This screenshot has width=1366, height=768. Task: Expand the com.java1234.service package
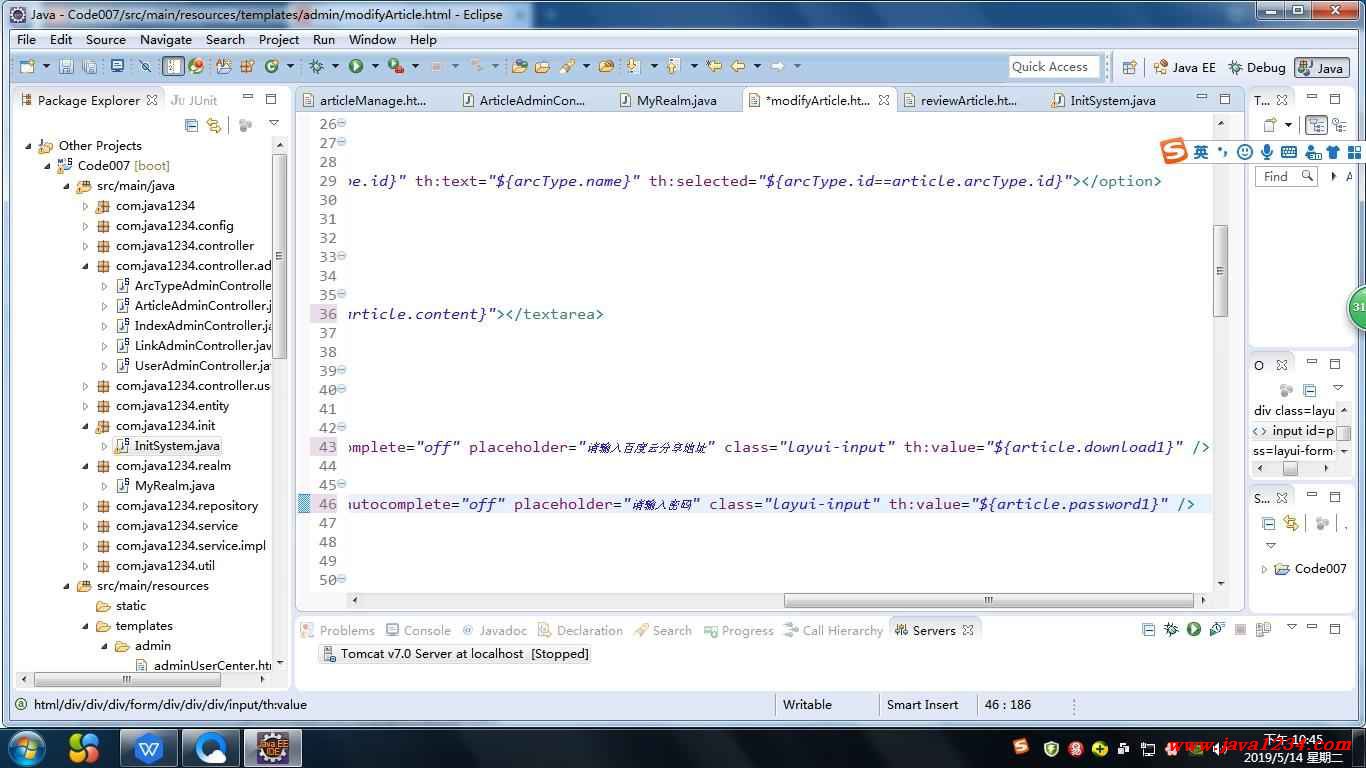[86, 526]
